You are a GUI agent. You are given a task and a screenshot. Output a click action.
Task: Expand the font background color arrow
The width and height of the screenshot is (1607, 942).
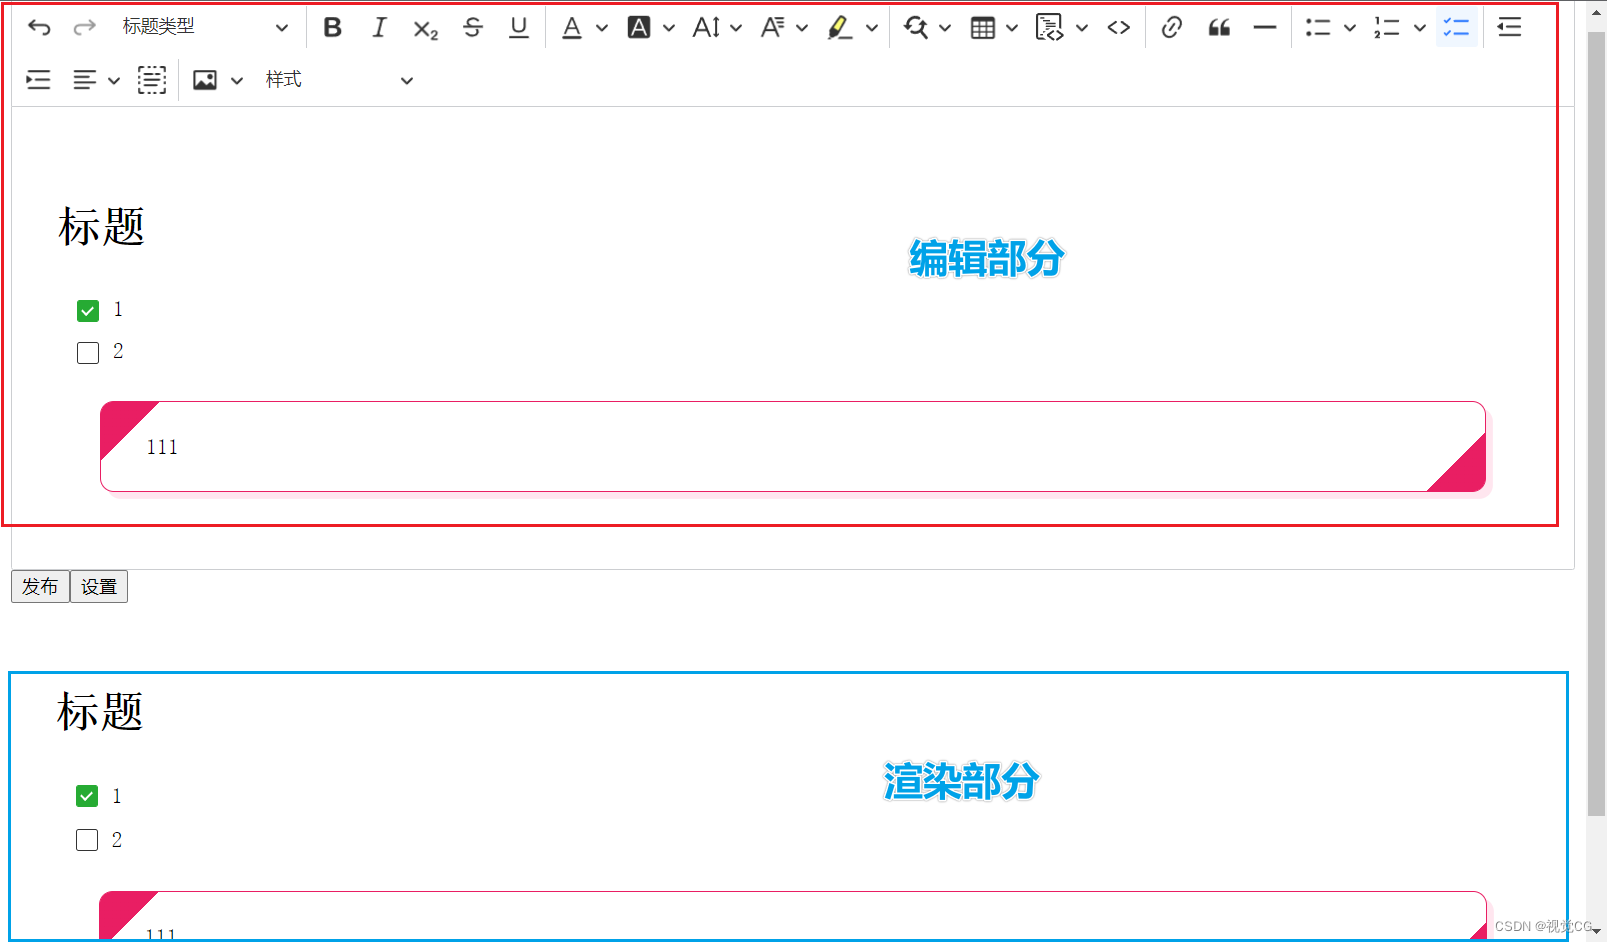click(x=669, y=28)
